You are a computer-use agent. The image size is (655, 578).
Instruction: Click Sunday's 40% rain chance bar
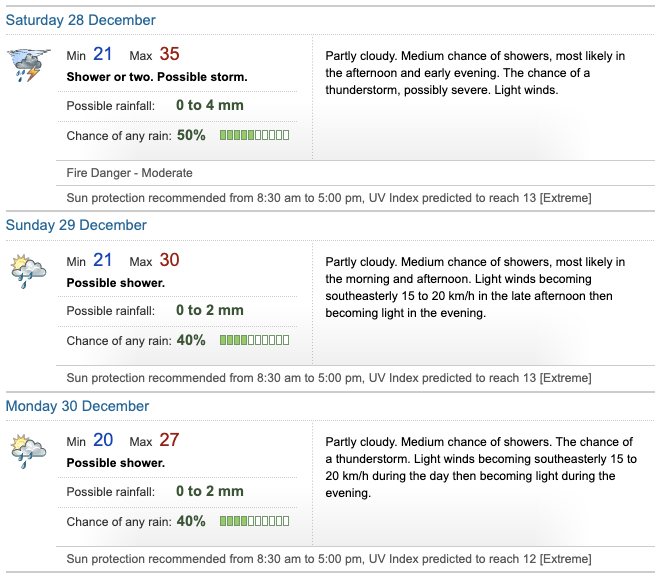tap(254, 341)
